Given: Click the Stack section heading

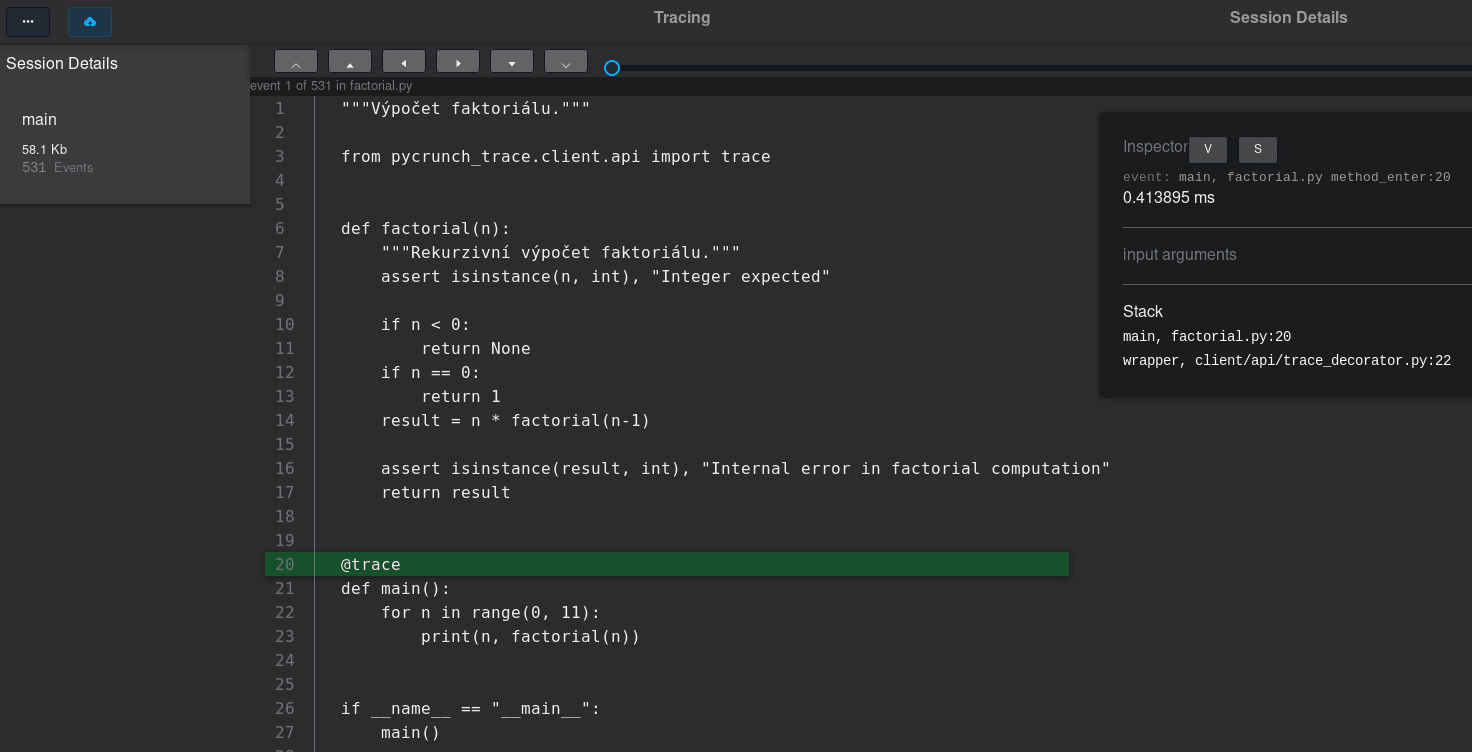Looking at the screenshot, I should click(1143, 312).
